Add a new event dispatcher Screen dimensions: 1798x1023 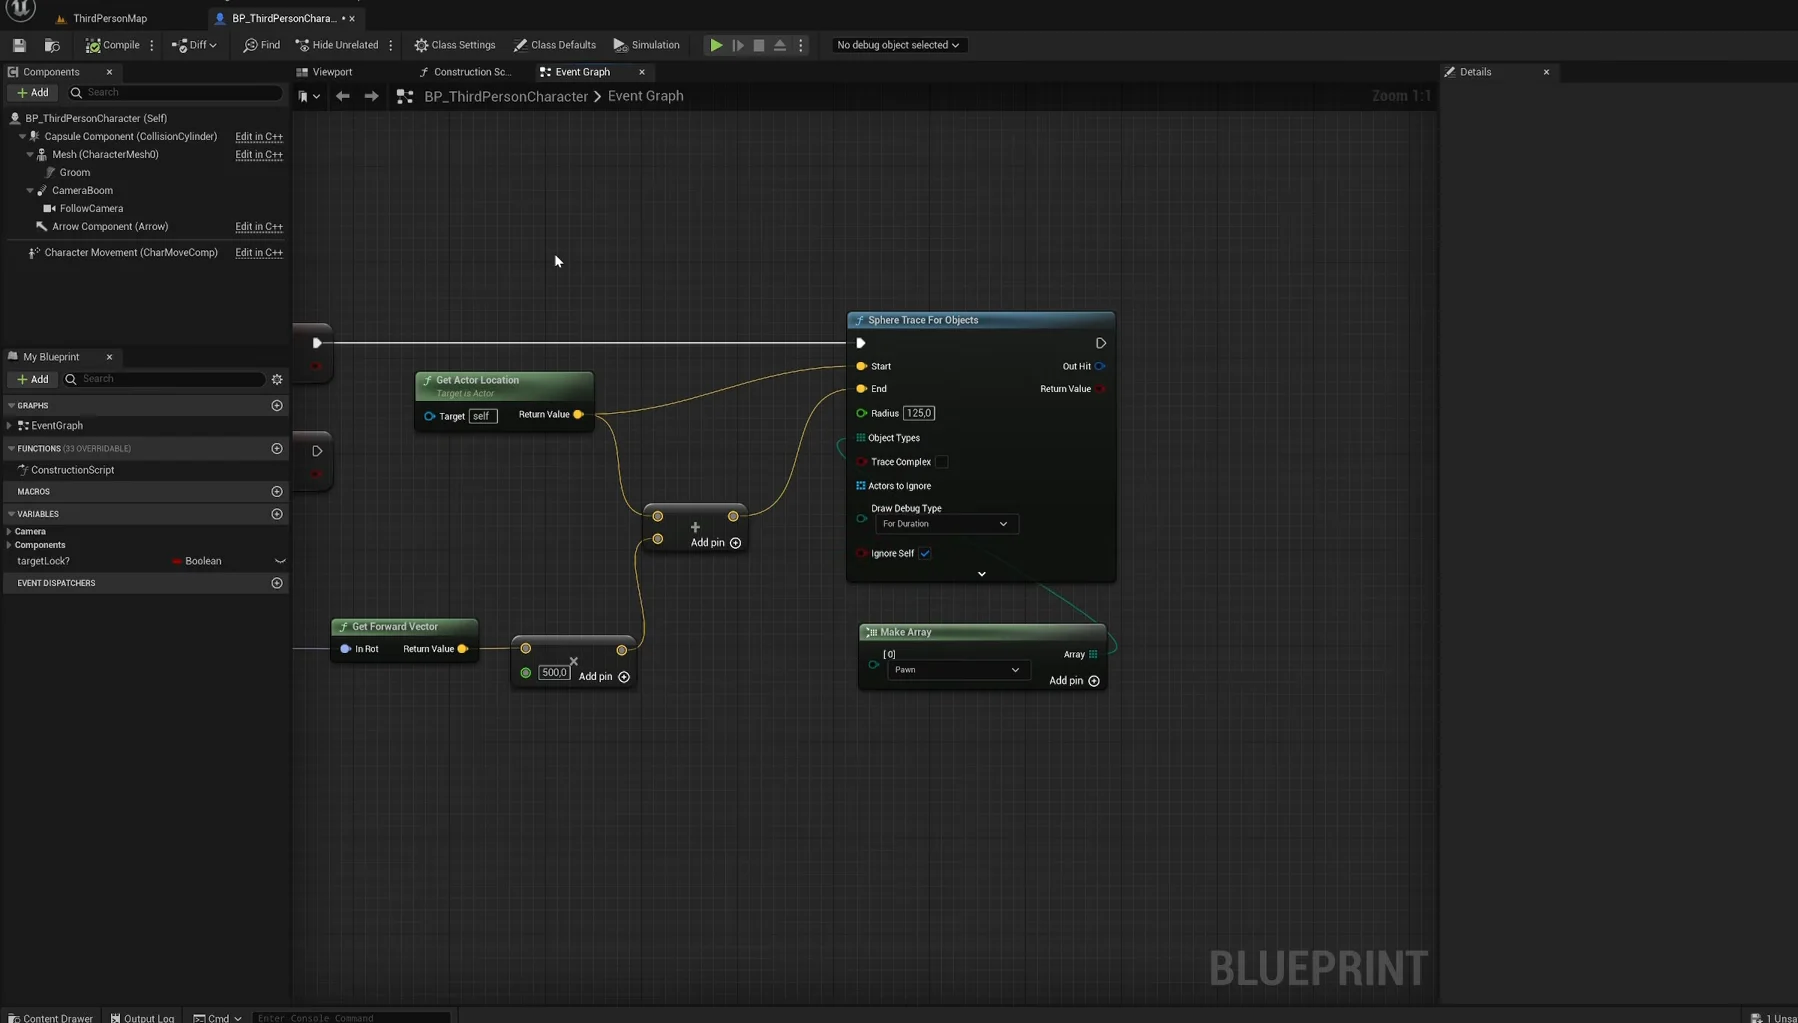point(277,583)
